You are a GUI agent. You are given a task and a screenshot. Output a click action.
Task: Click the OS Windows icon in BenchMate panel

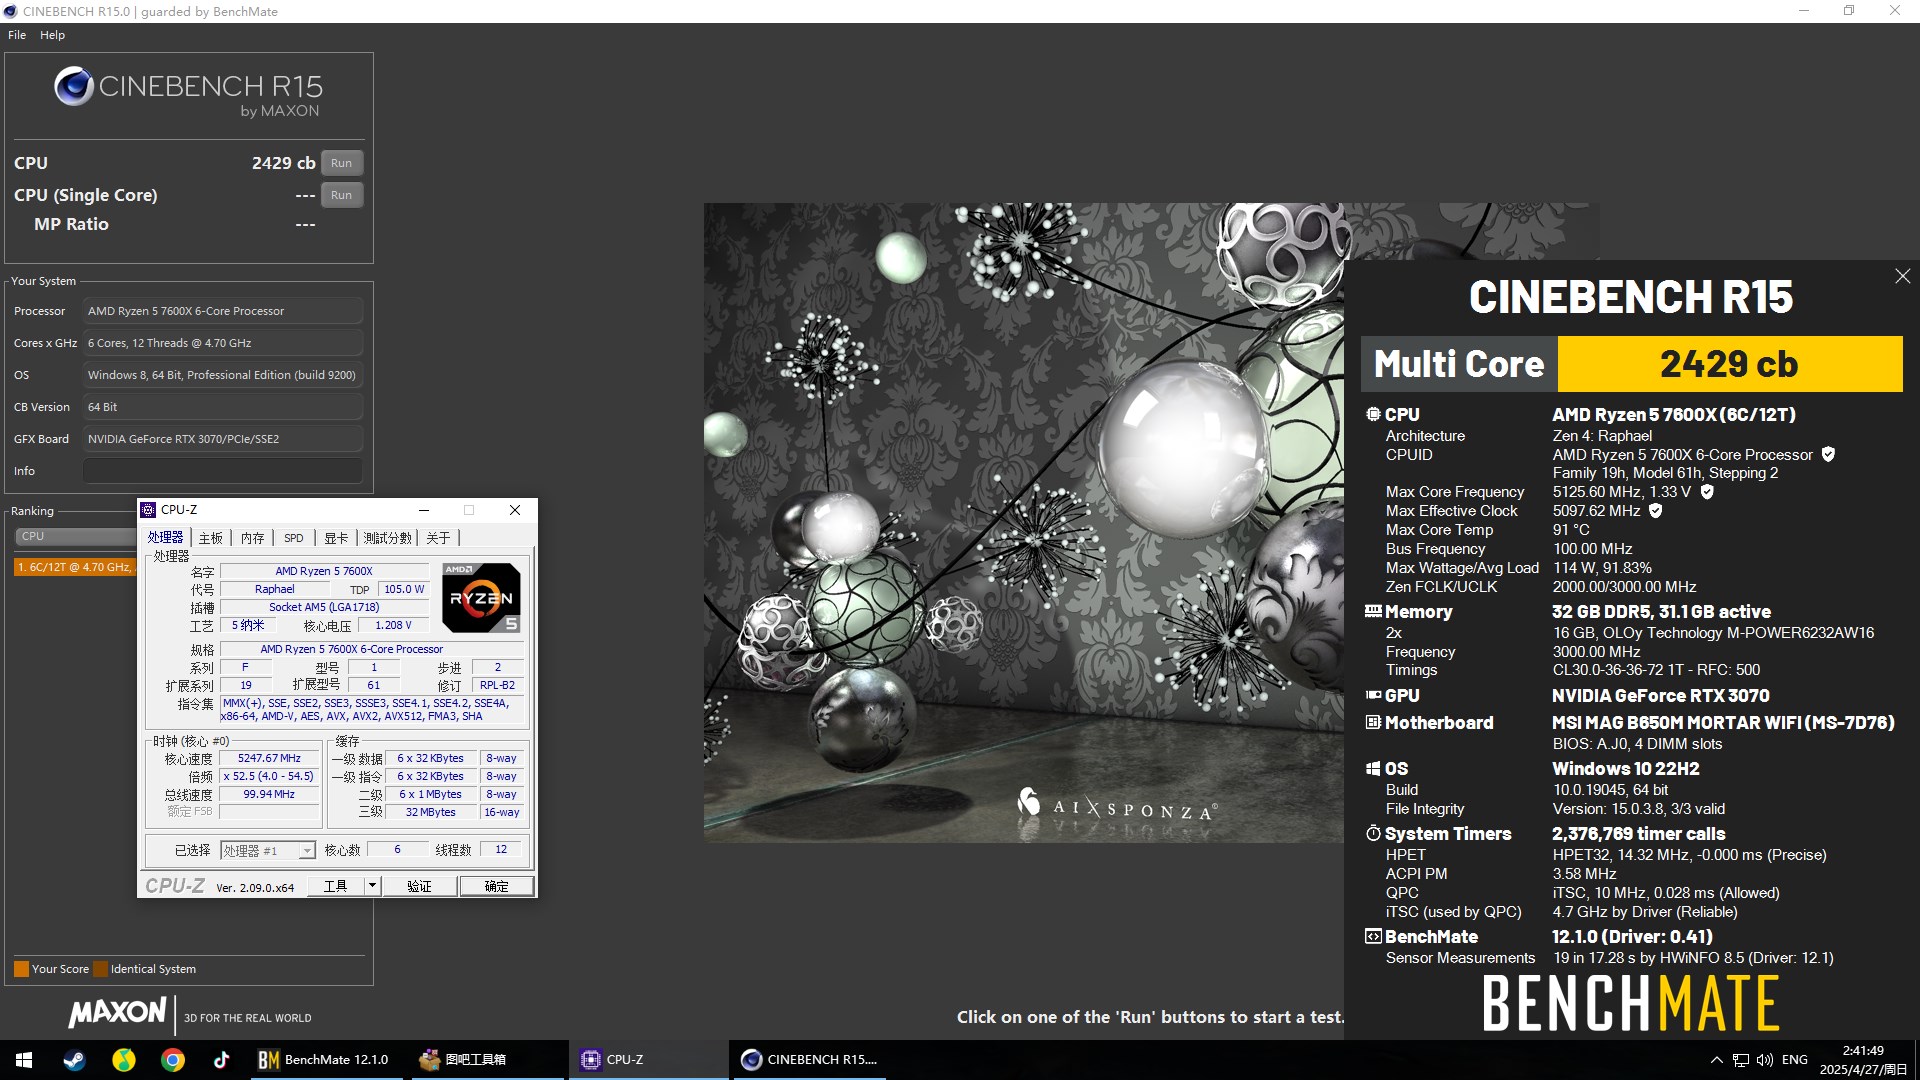click(1373, 768)
